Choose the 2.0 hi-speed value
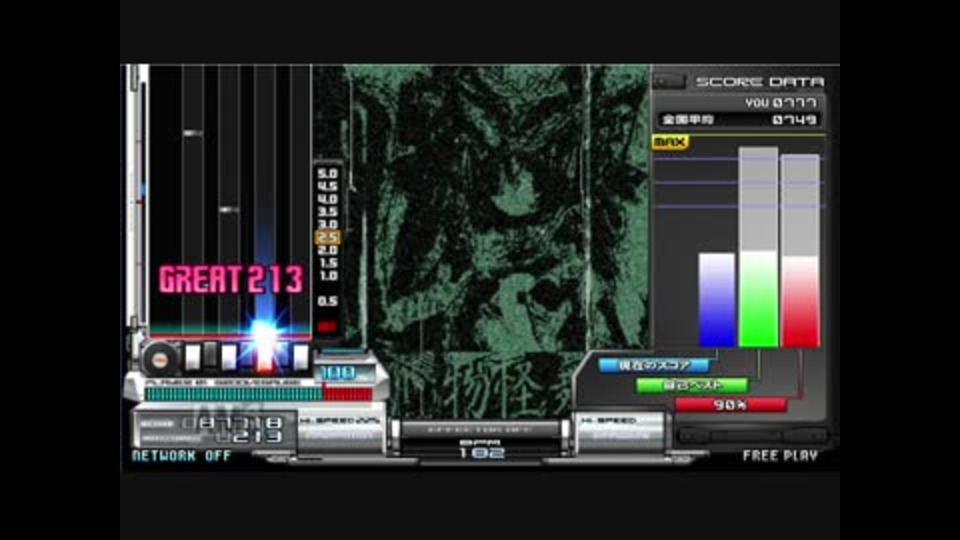This screenshot has width=960, height=540. [x=328, y=250]
